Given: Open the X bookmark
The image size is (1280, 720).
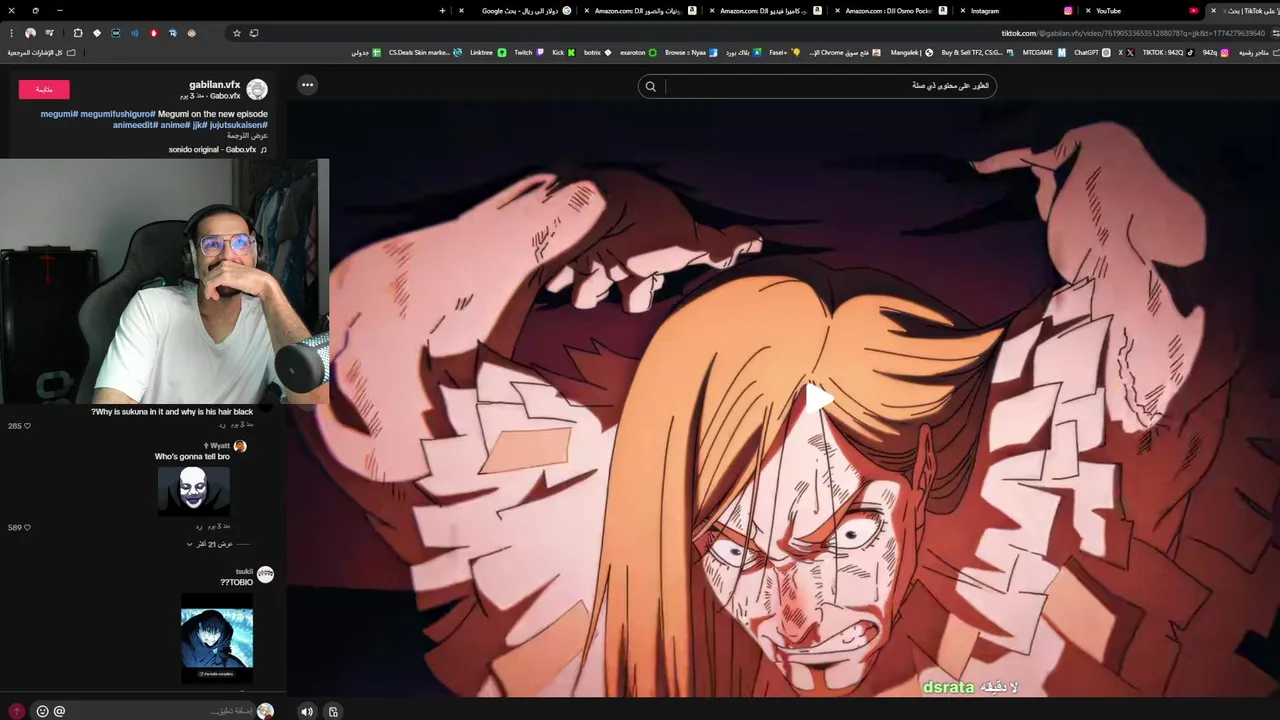Looking at the screenshot, I should 1126,52.
